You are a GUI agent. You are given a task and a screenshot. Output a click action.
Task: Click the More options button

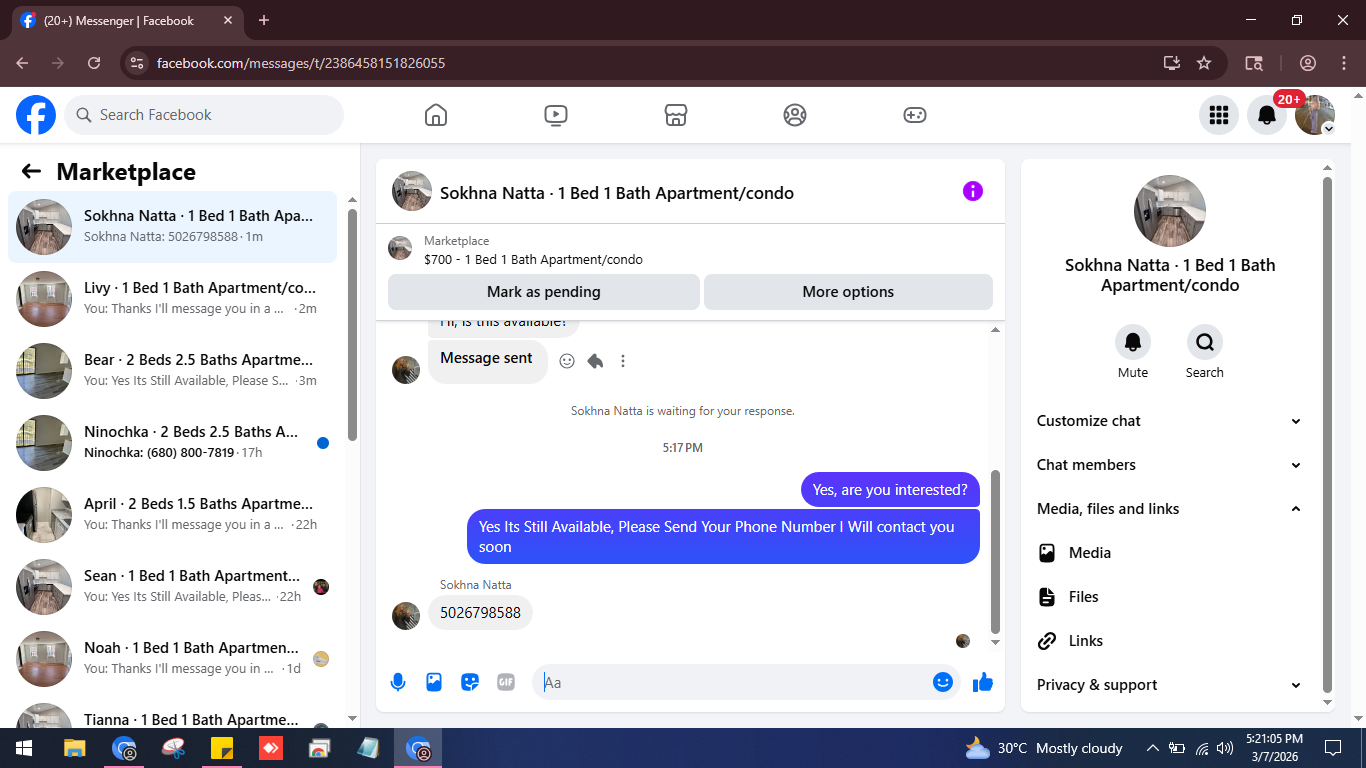pos(848,292)
